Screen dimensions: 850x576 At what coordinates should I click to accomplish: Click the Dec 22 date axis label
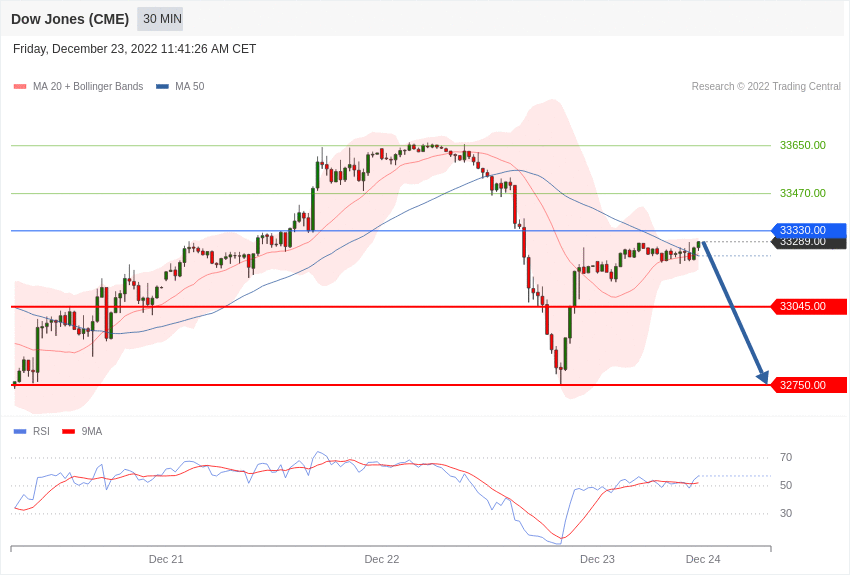tap(382, 559)
